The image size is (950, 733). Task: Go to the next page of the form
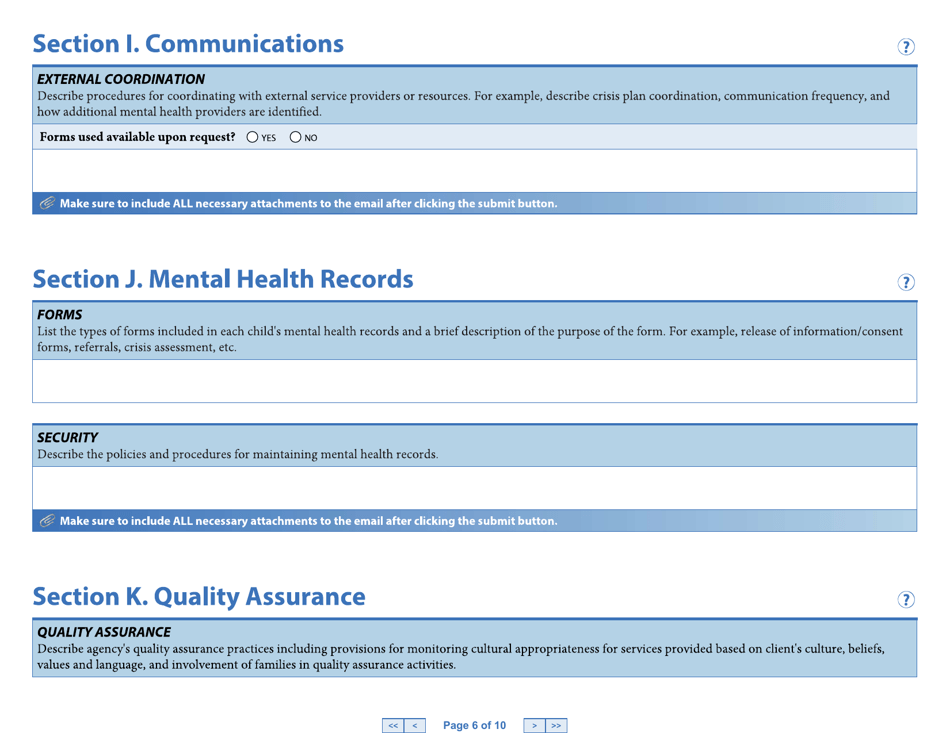[x=534, y=725]
